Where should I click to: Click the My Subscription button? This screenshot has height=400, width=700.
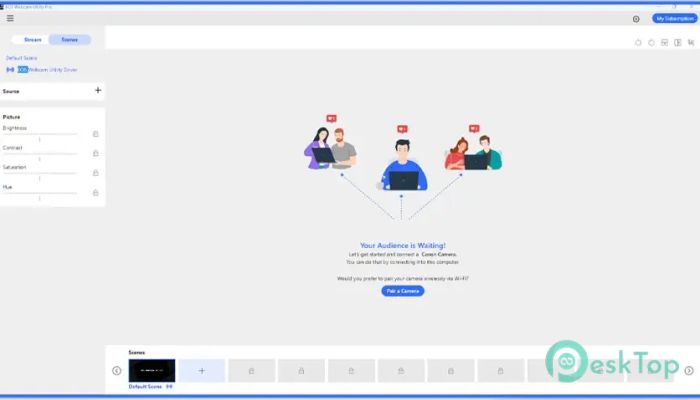pos(675,19)
